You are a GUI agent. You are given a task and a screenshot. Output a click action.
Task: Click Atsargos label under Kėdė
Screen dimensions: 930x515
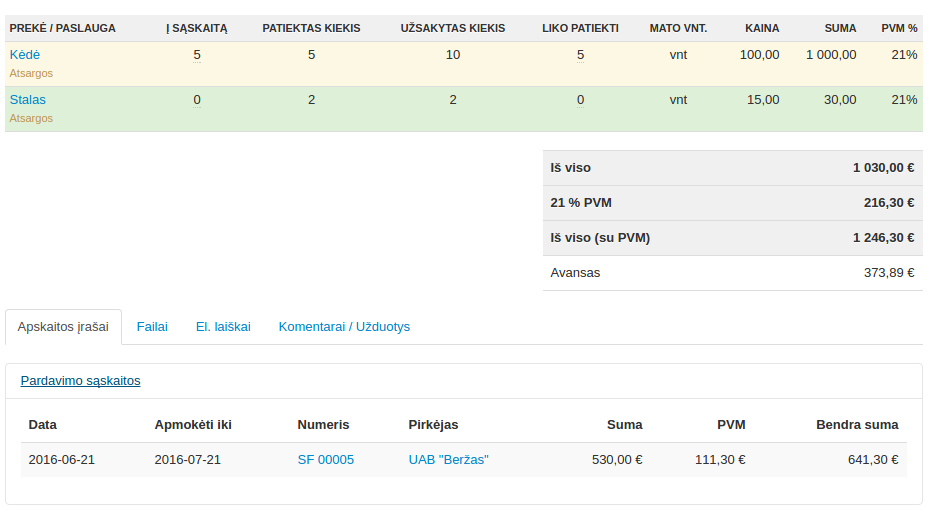[31, 73]
